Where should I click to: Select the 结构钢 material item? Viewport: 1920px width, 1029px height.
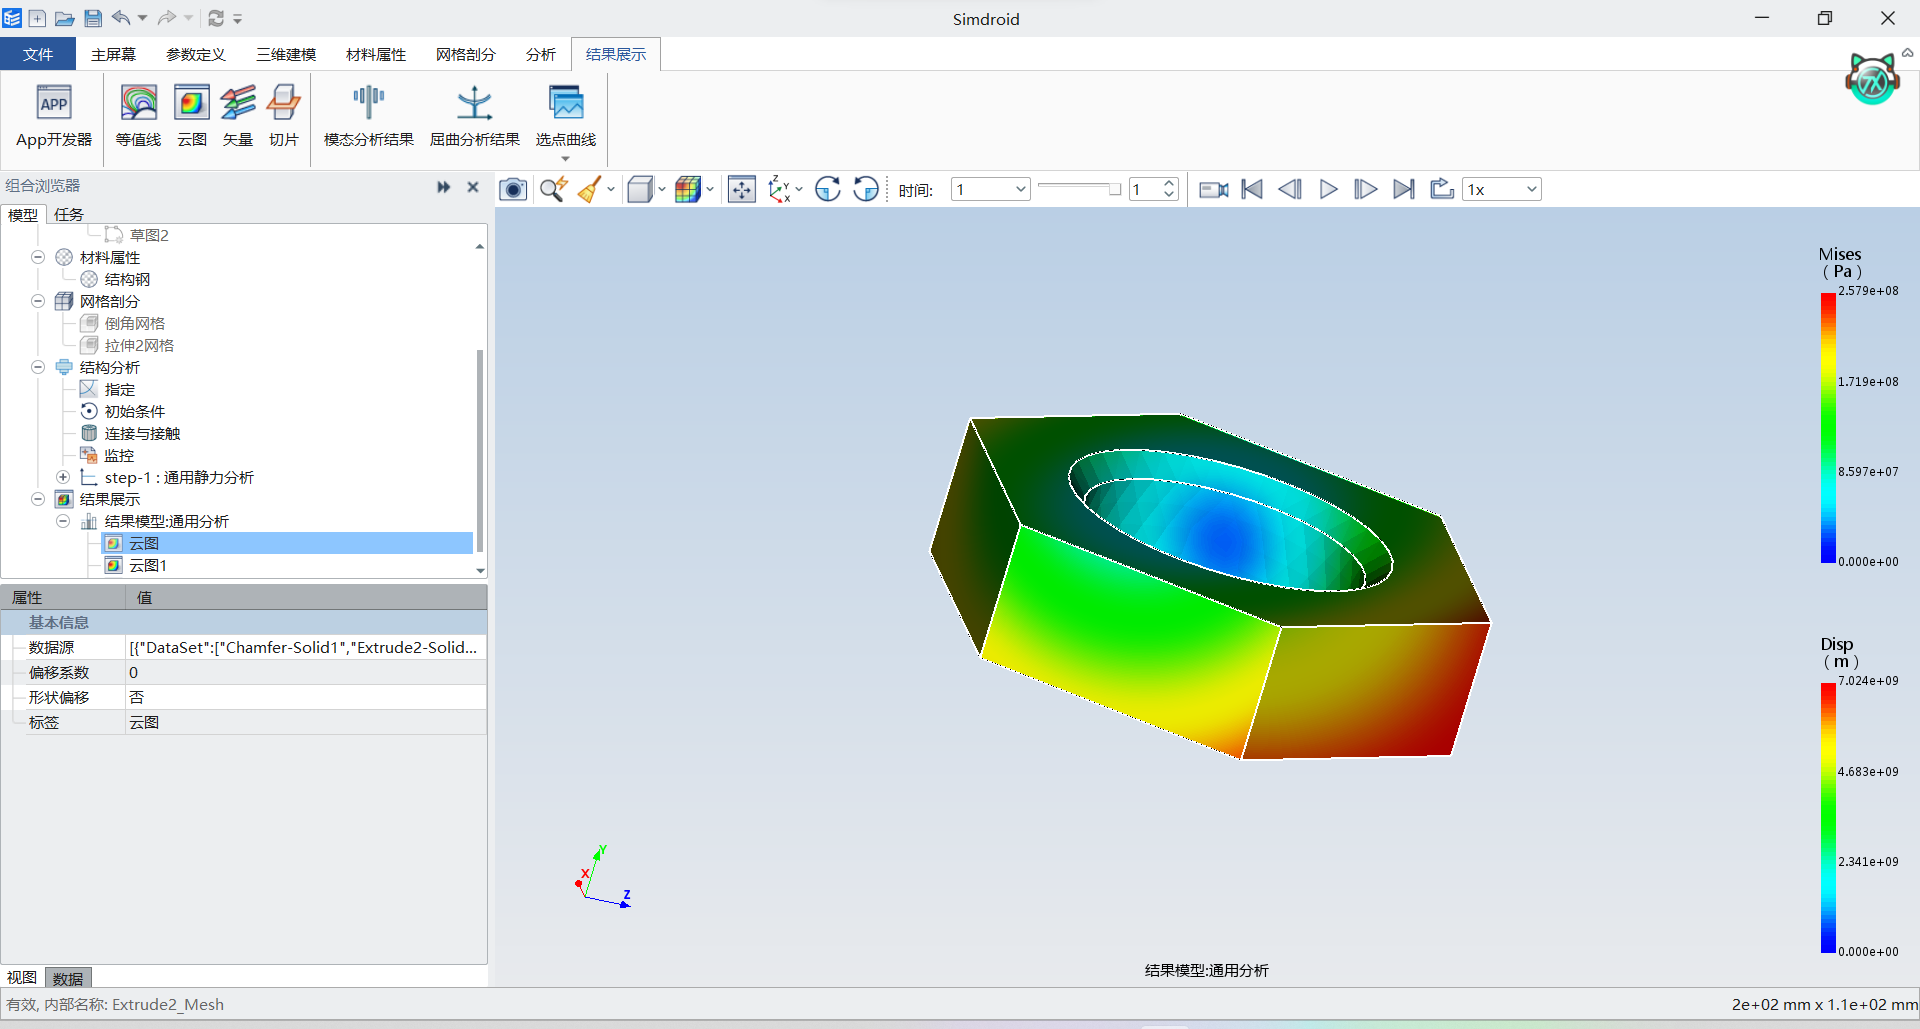point(127,279)
